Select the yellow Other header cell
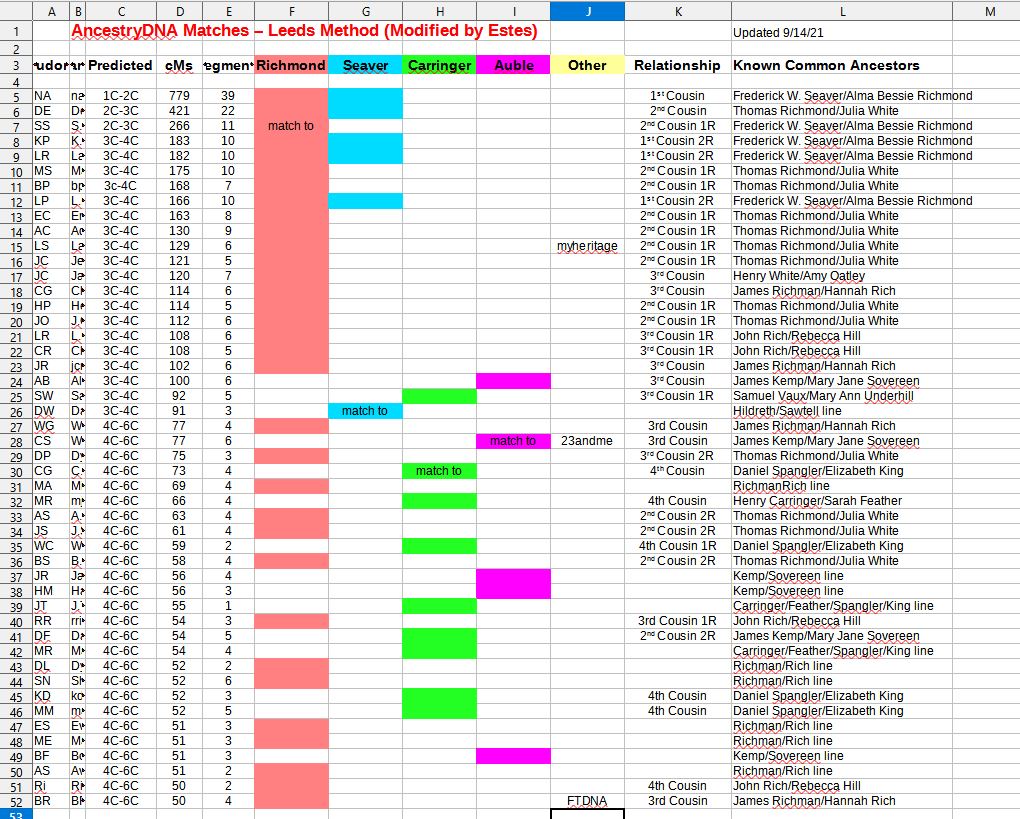The image size is (1020, 819). point(587,64)
